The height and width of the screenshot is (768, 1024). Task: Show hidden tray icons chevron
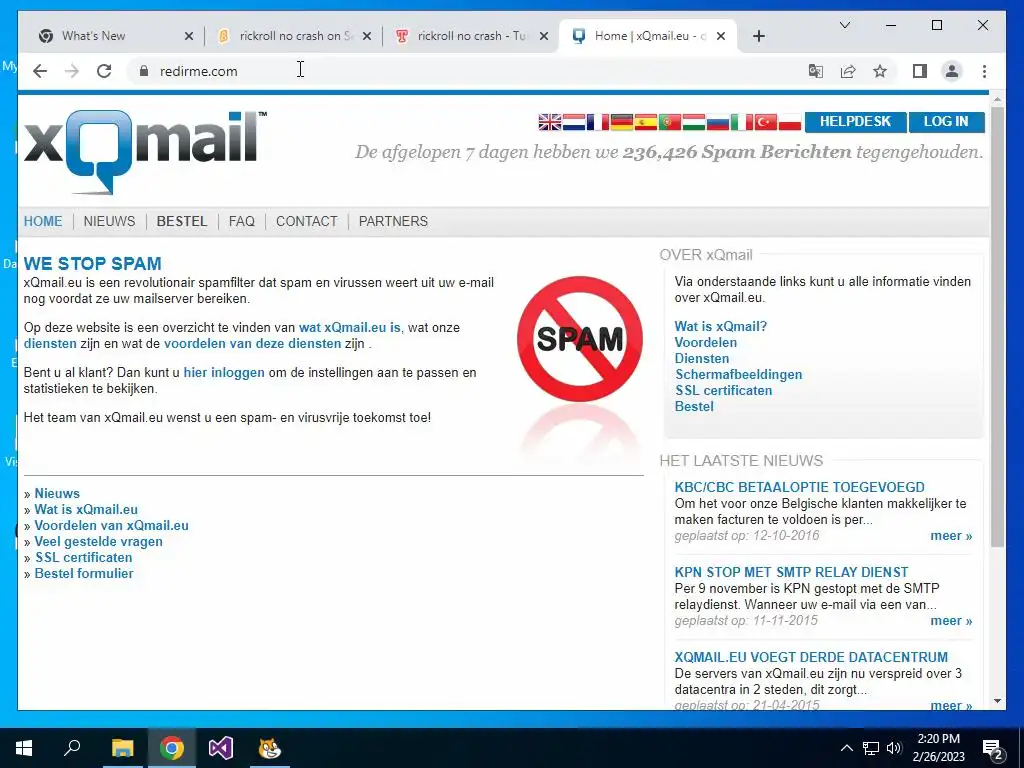(846, 748)
